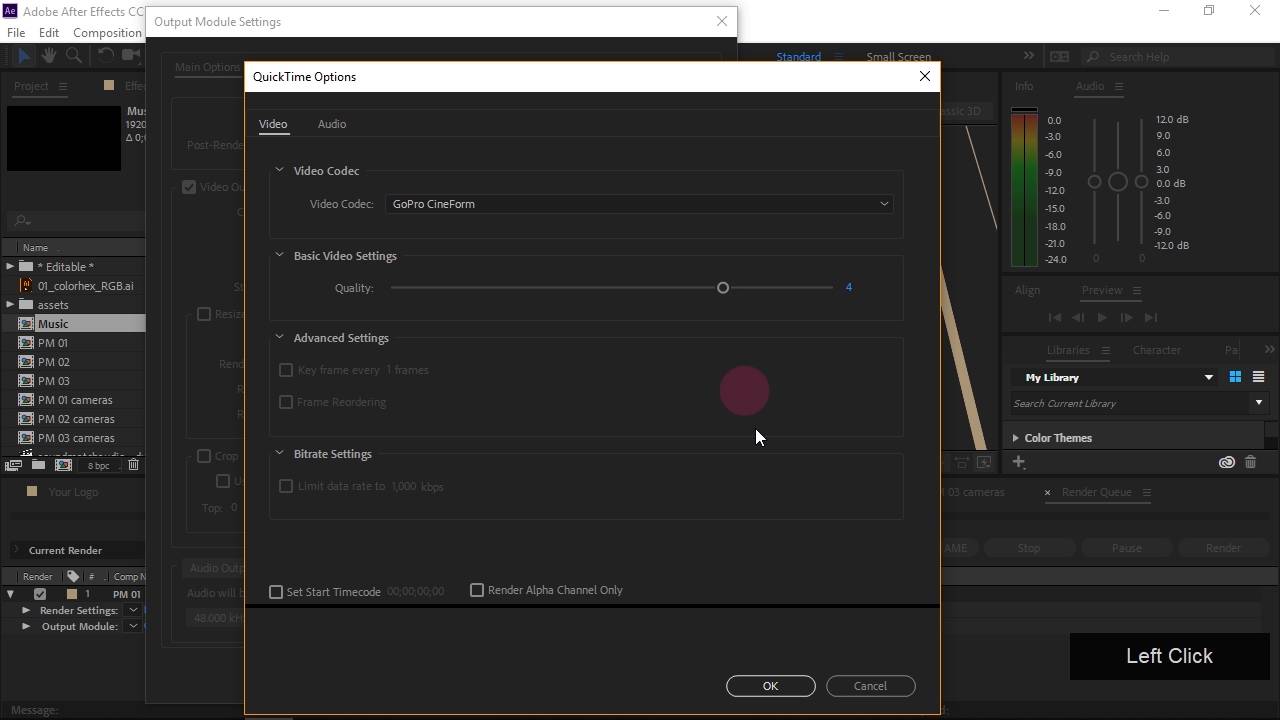Screen dimensions: 1280x720
Task: Collapse the Video Codec section
Action: 279,170
